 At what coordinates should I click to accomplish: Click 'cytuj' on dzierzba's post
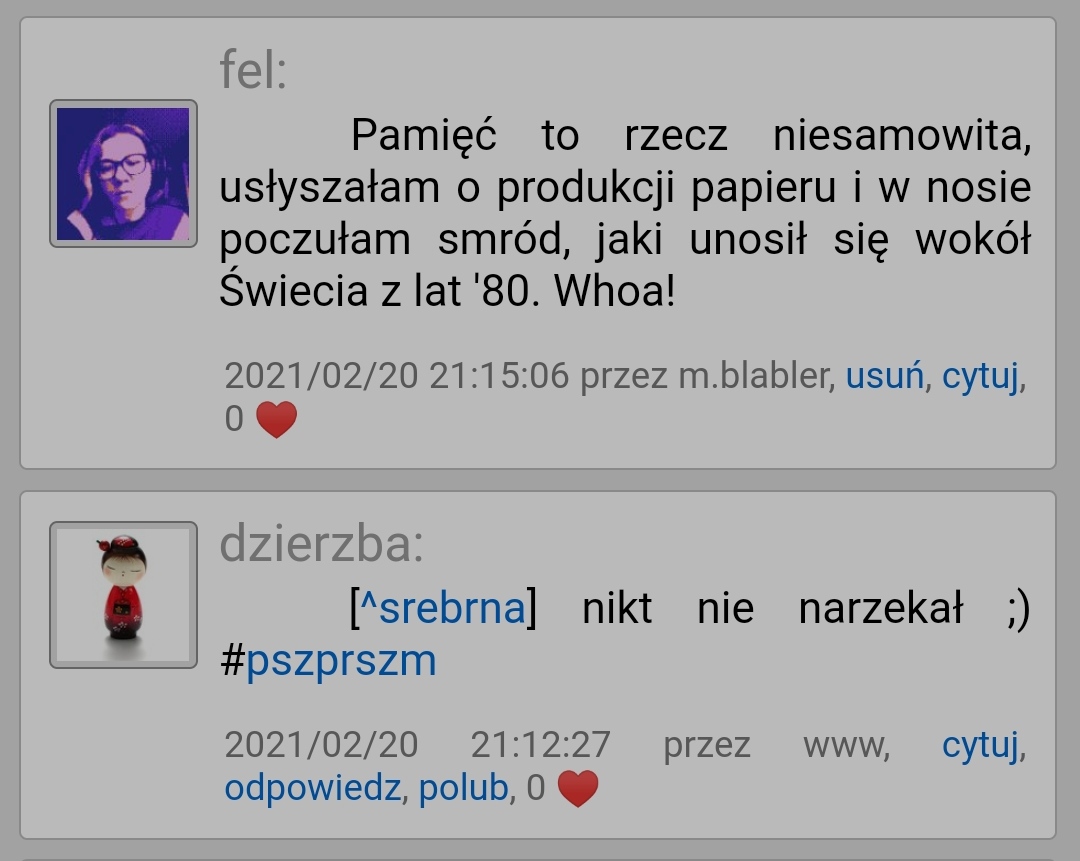[x=980, y=747]
